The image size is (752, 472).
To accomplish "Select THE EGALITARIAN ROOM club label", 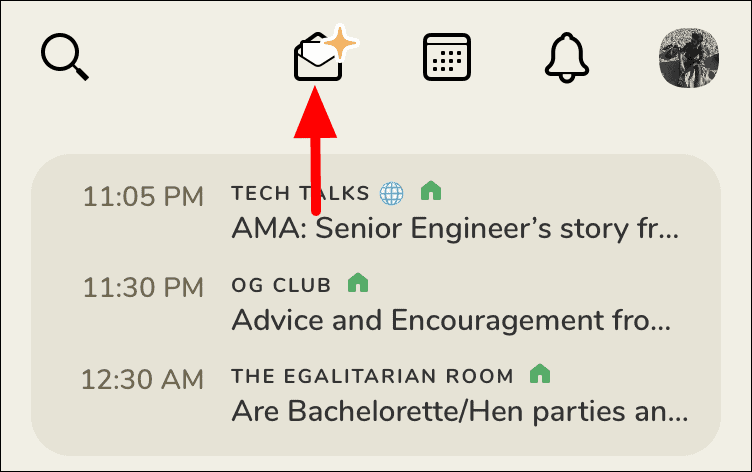I will pyautogui.click(x=372, y=376).
